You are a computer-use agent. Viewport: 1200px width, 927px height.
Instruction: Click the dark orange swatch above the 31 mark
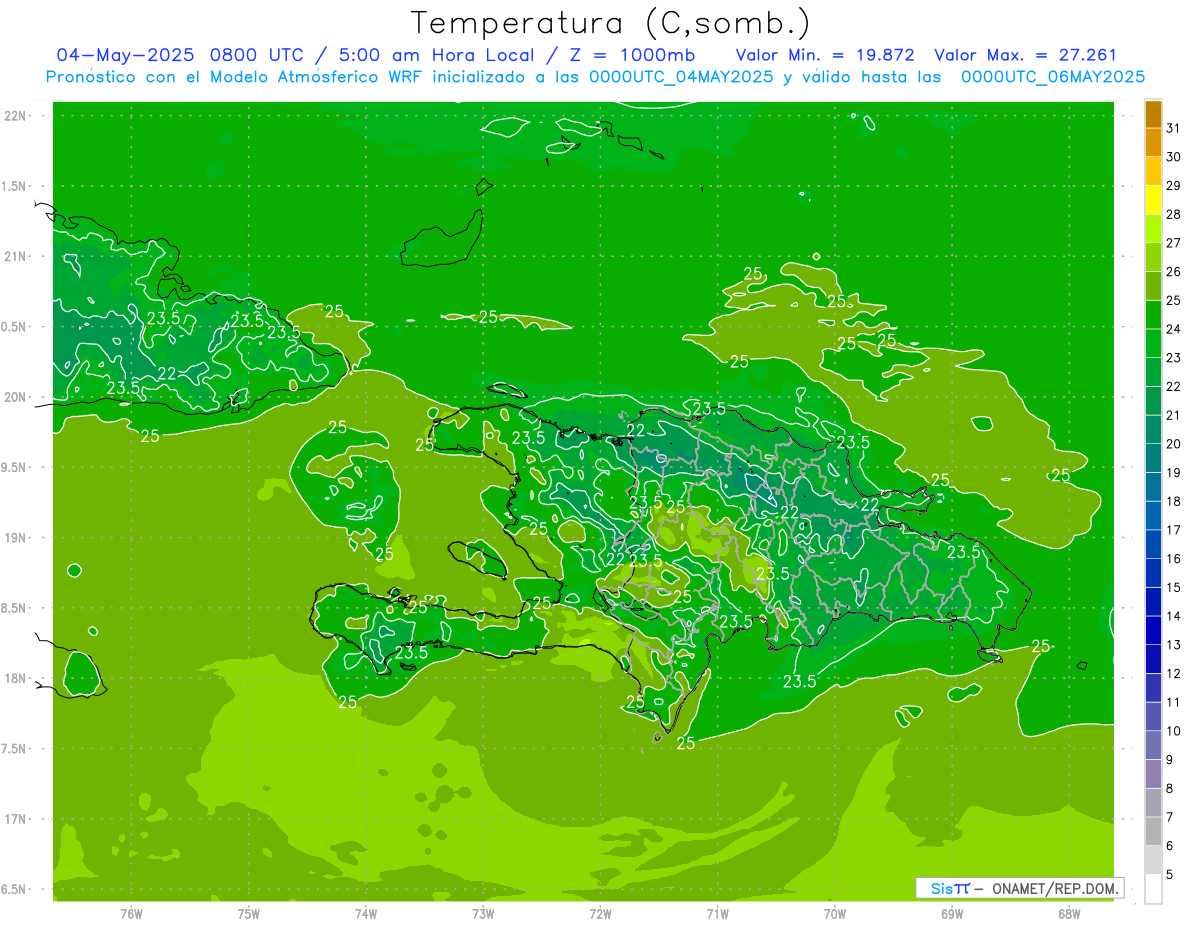click(1153, 113)
